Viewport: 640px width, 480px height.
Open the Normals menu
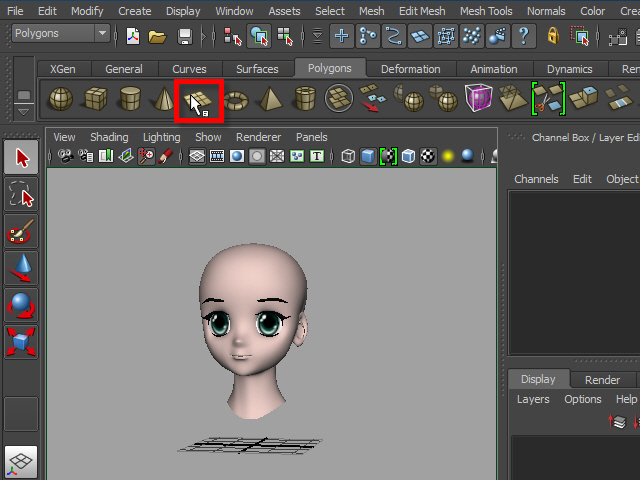546,11
